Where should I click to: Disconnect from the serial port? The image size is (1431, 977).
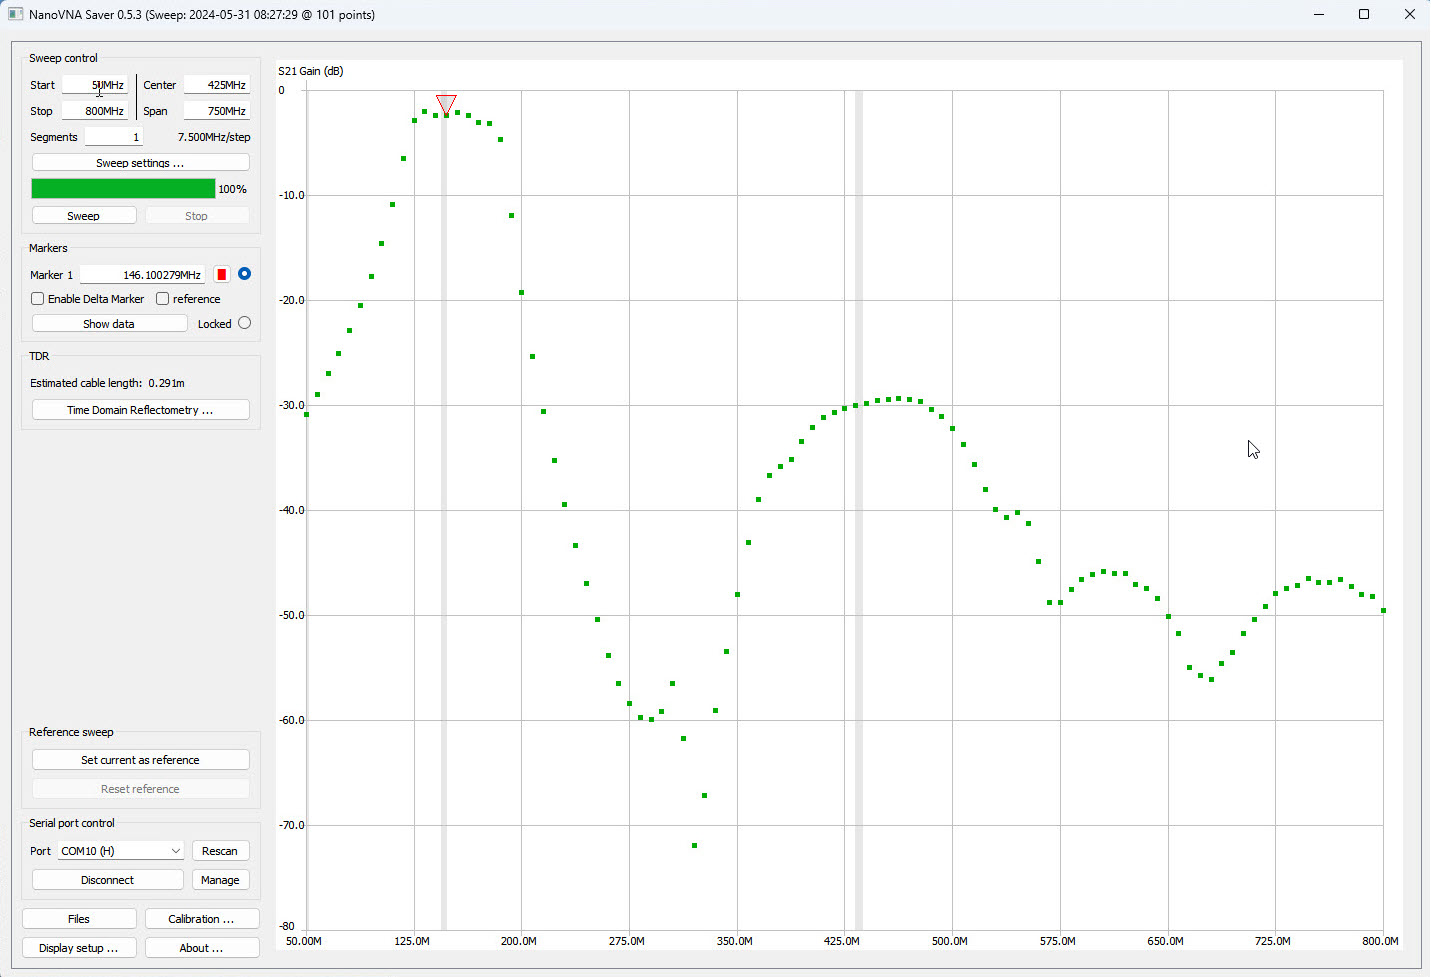107,879
